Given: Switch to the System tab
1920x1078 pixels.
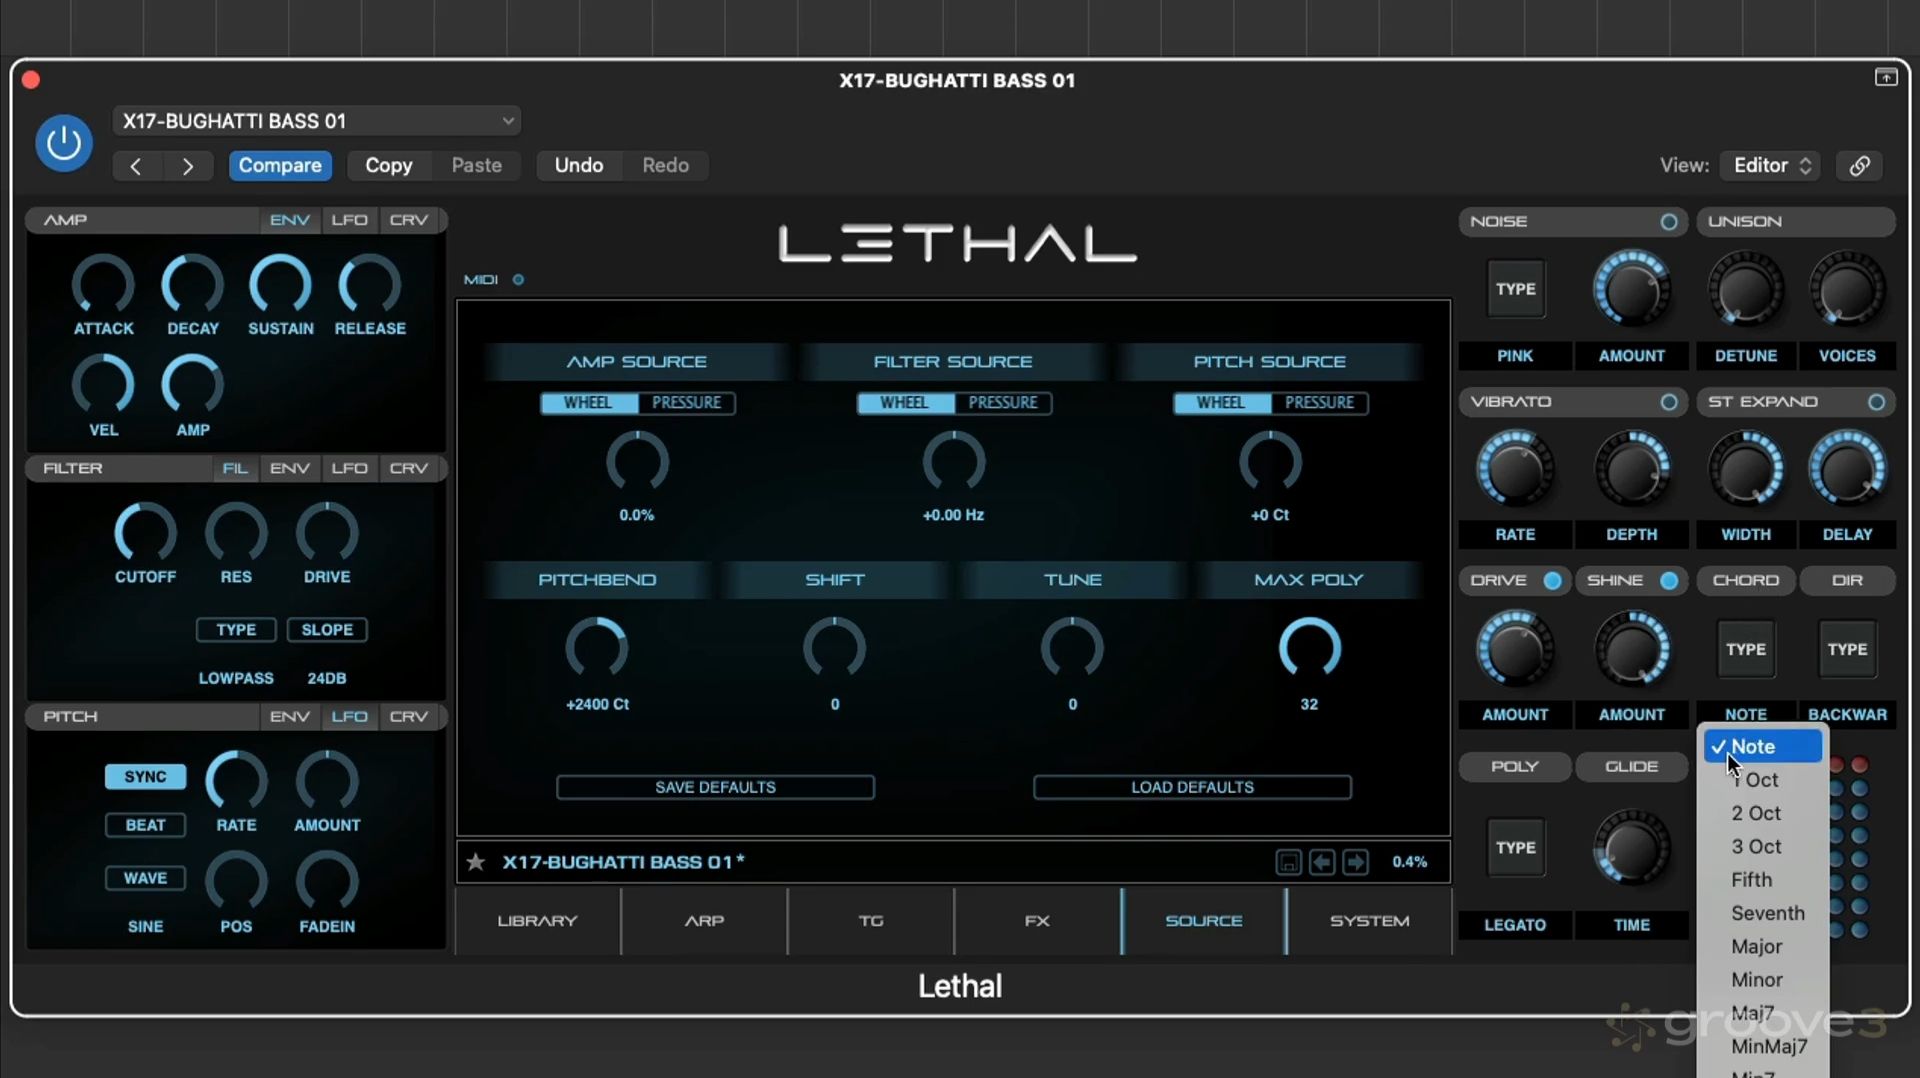Looking at the screenshot, I should 1370,921.
